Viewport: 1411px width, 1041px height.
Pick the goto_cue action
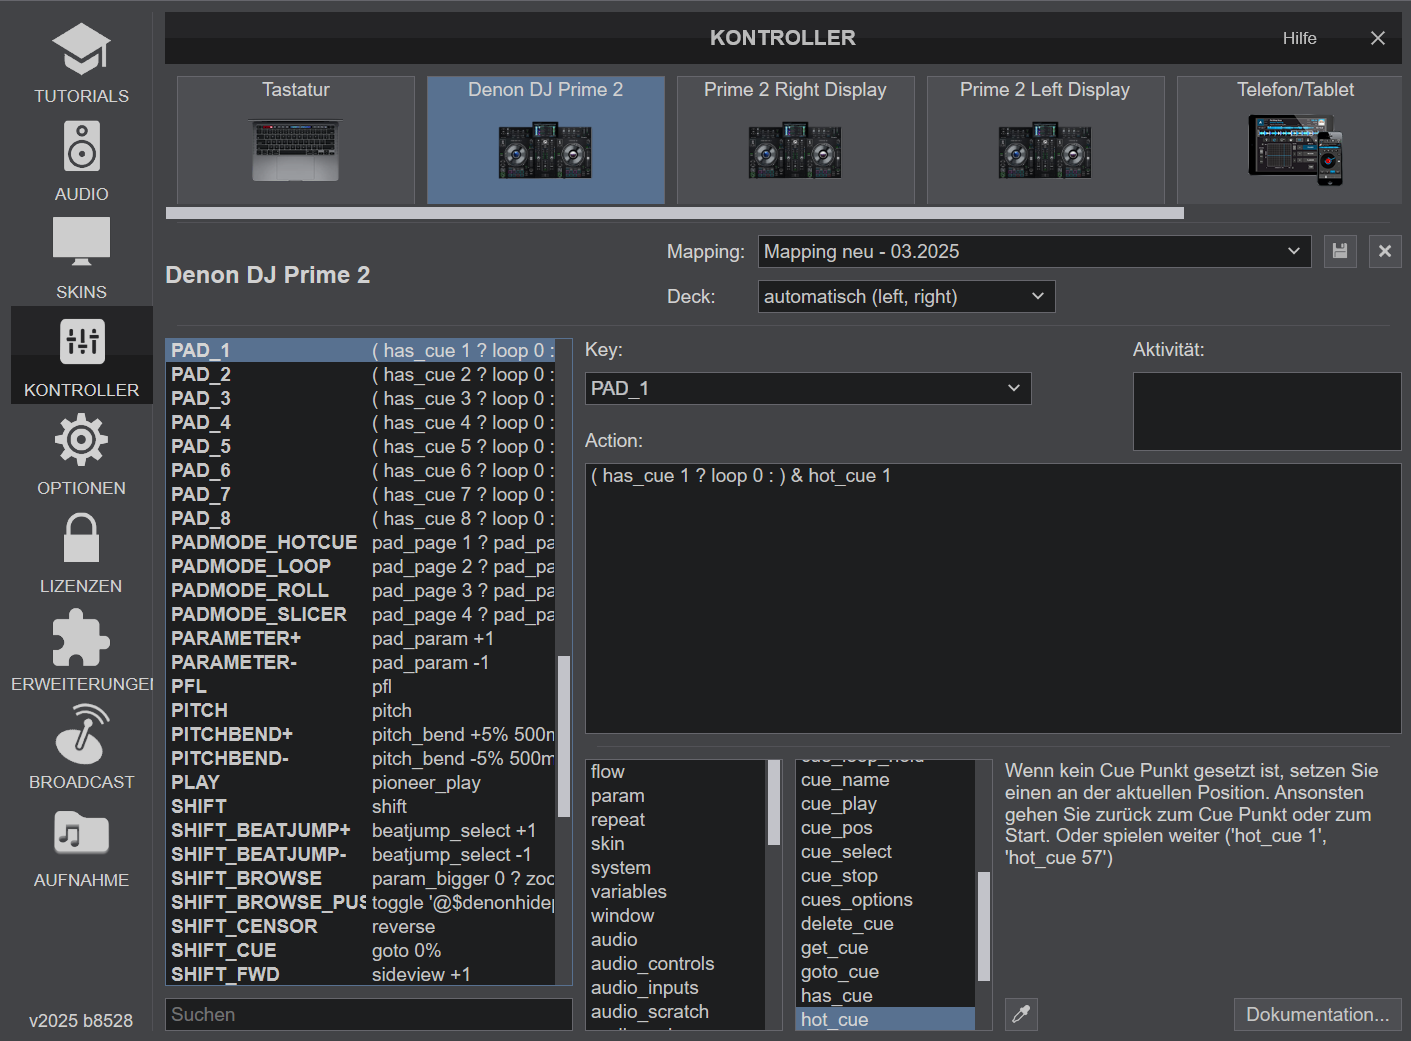coord(886,972)
